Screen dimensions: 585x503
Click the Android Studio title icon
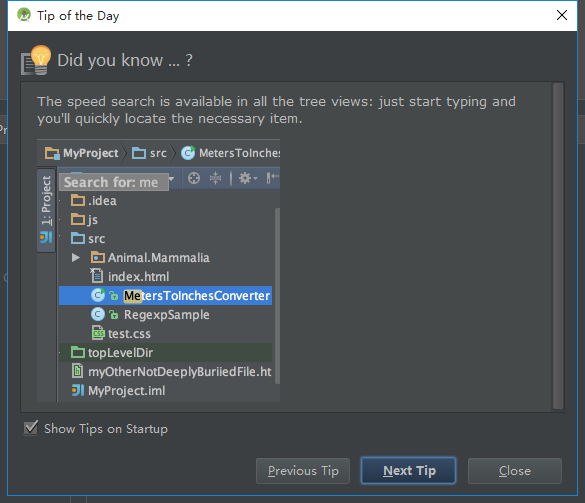coord(24,15)
